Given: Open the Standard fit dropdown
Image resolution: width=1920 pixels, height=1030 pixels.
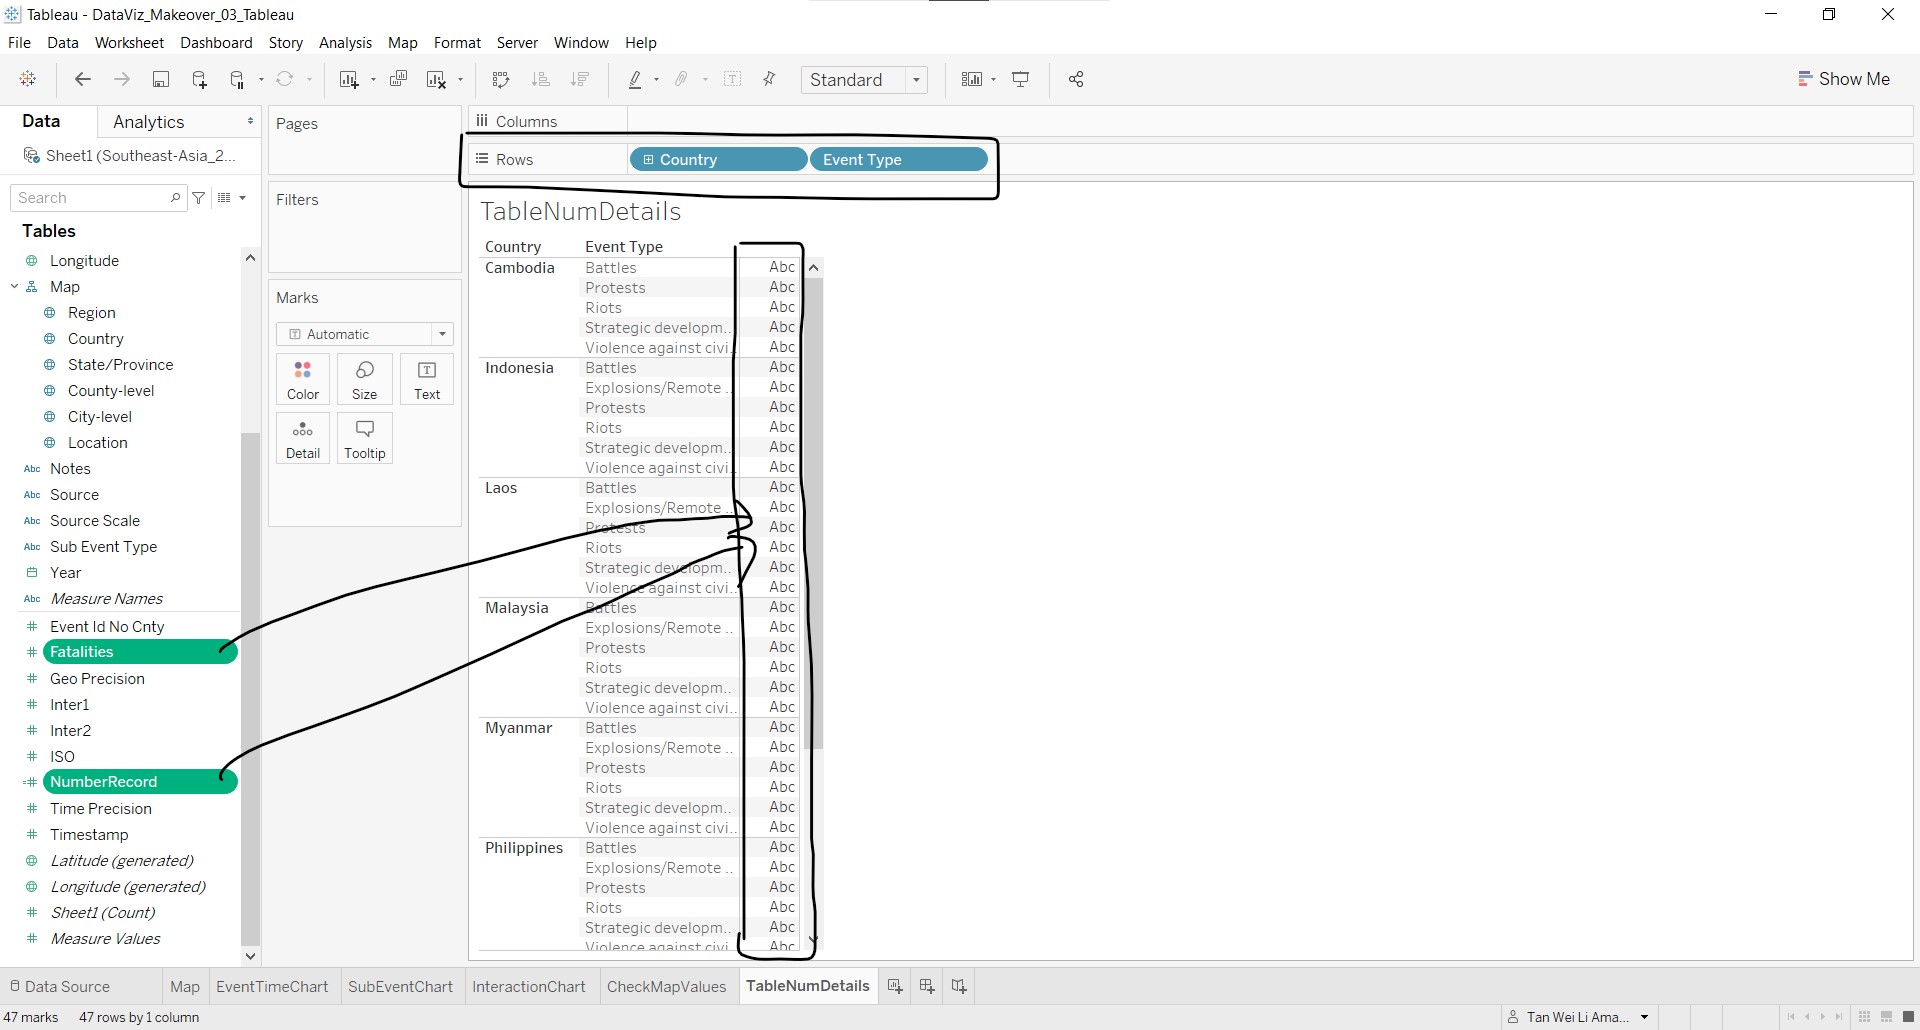Looking at the screenshot, I should tap(916, 80).
